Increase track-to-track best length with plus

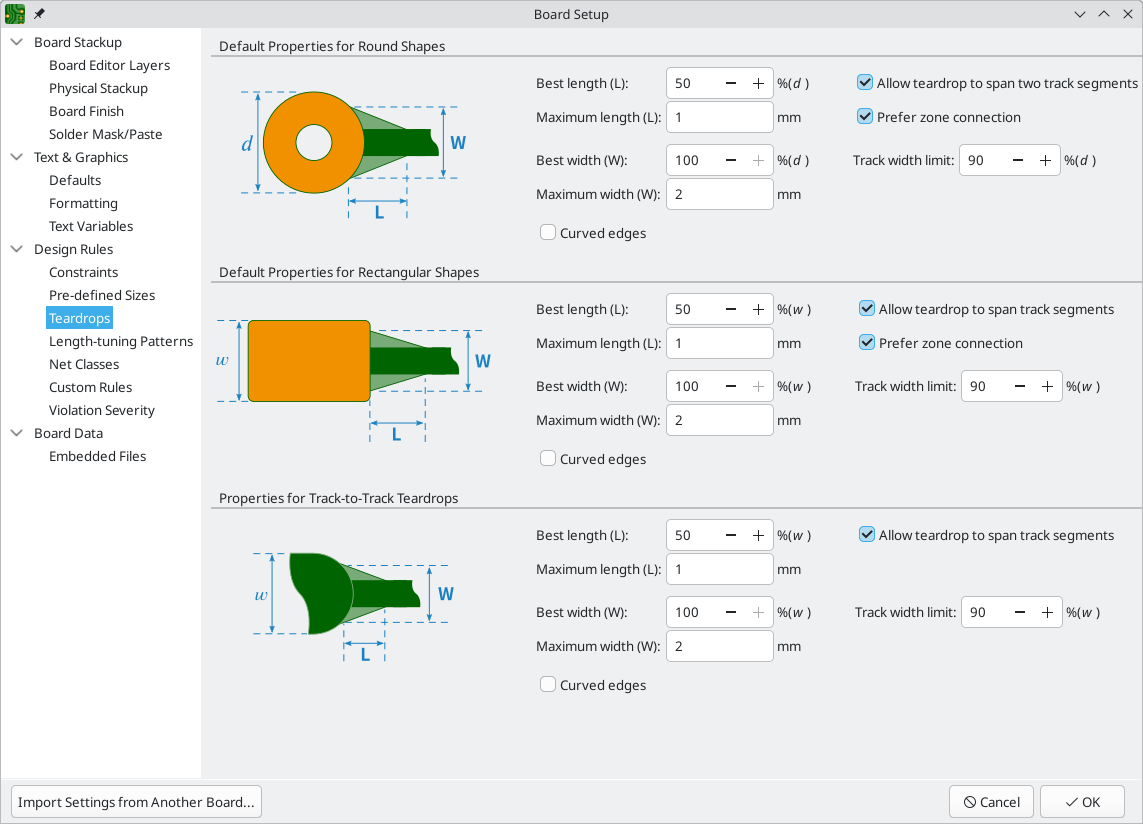coord(758,536)
